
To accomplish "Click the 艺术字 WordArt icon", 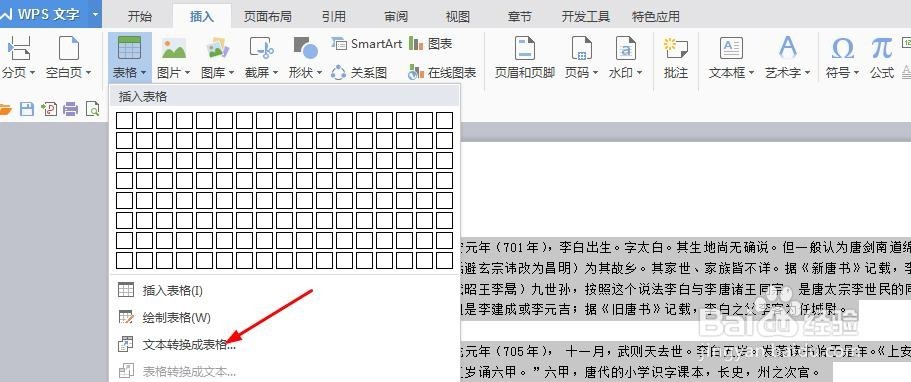I will (x=788, y=48).
